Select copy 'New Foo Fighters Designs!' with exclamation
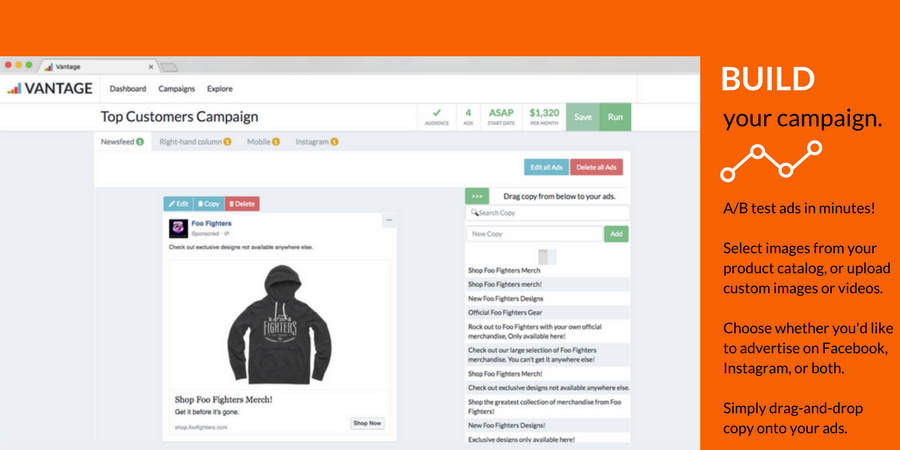 pos(548,426)
